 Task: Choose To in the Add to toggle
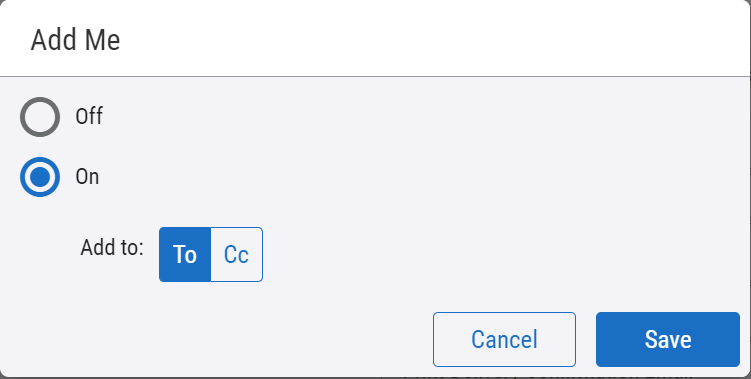(x=185, y=254)
